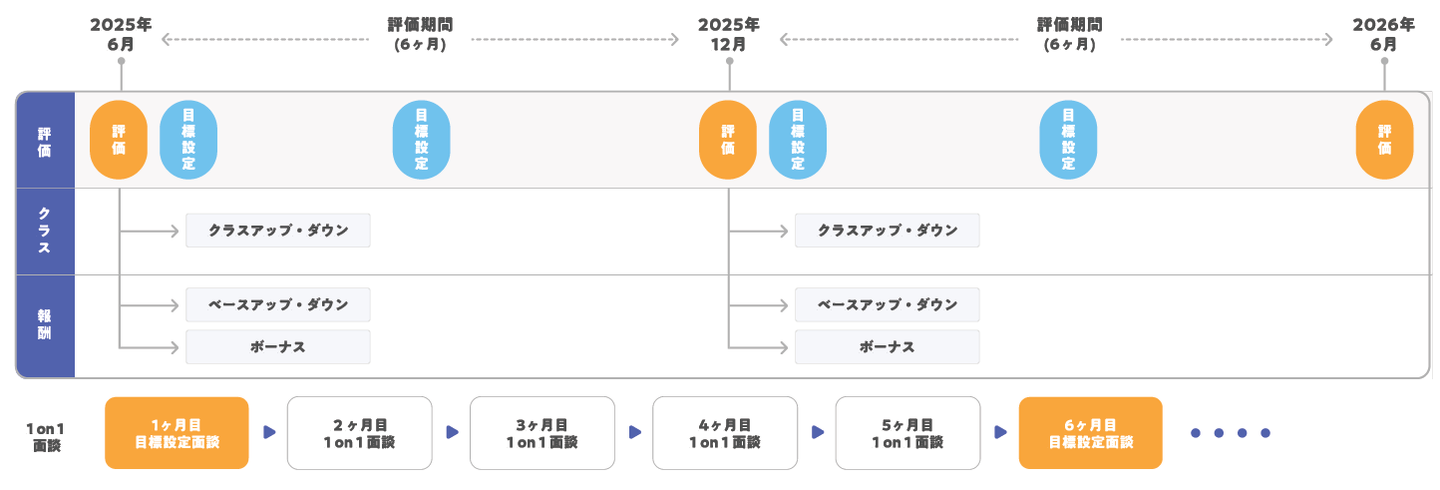
Task: Click the arrow between 1ヶ月目 and 2ヶ月目 boxes
Action: 268,432
